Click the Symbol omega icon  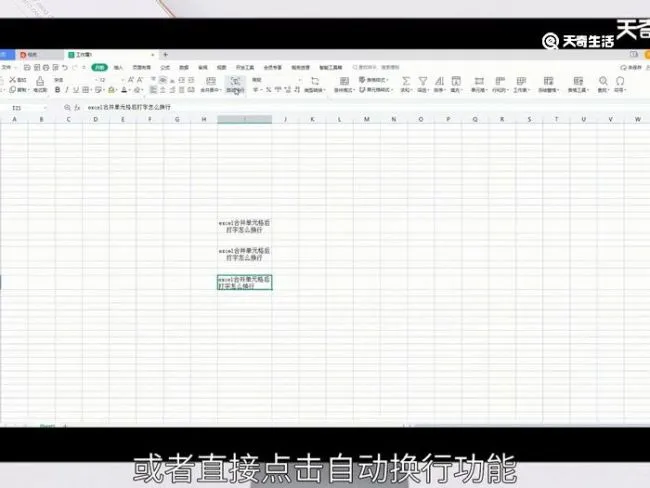620,81
